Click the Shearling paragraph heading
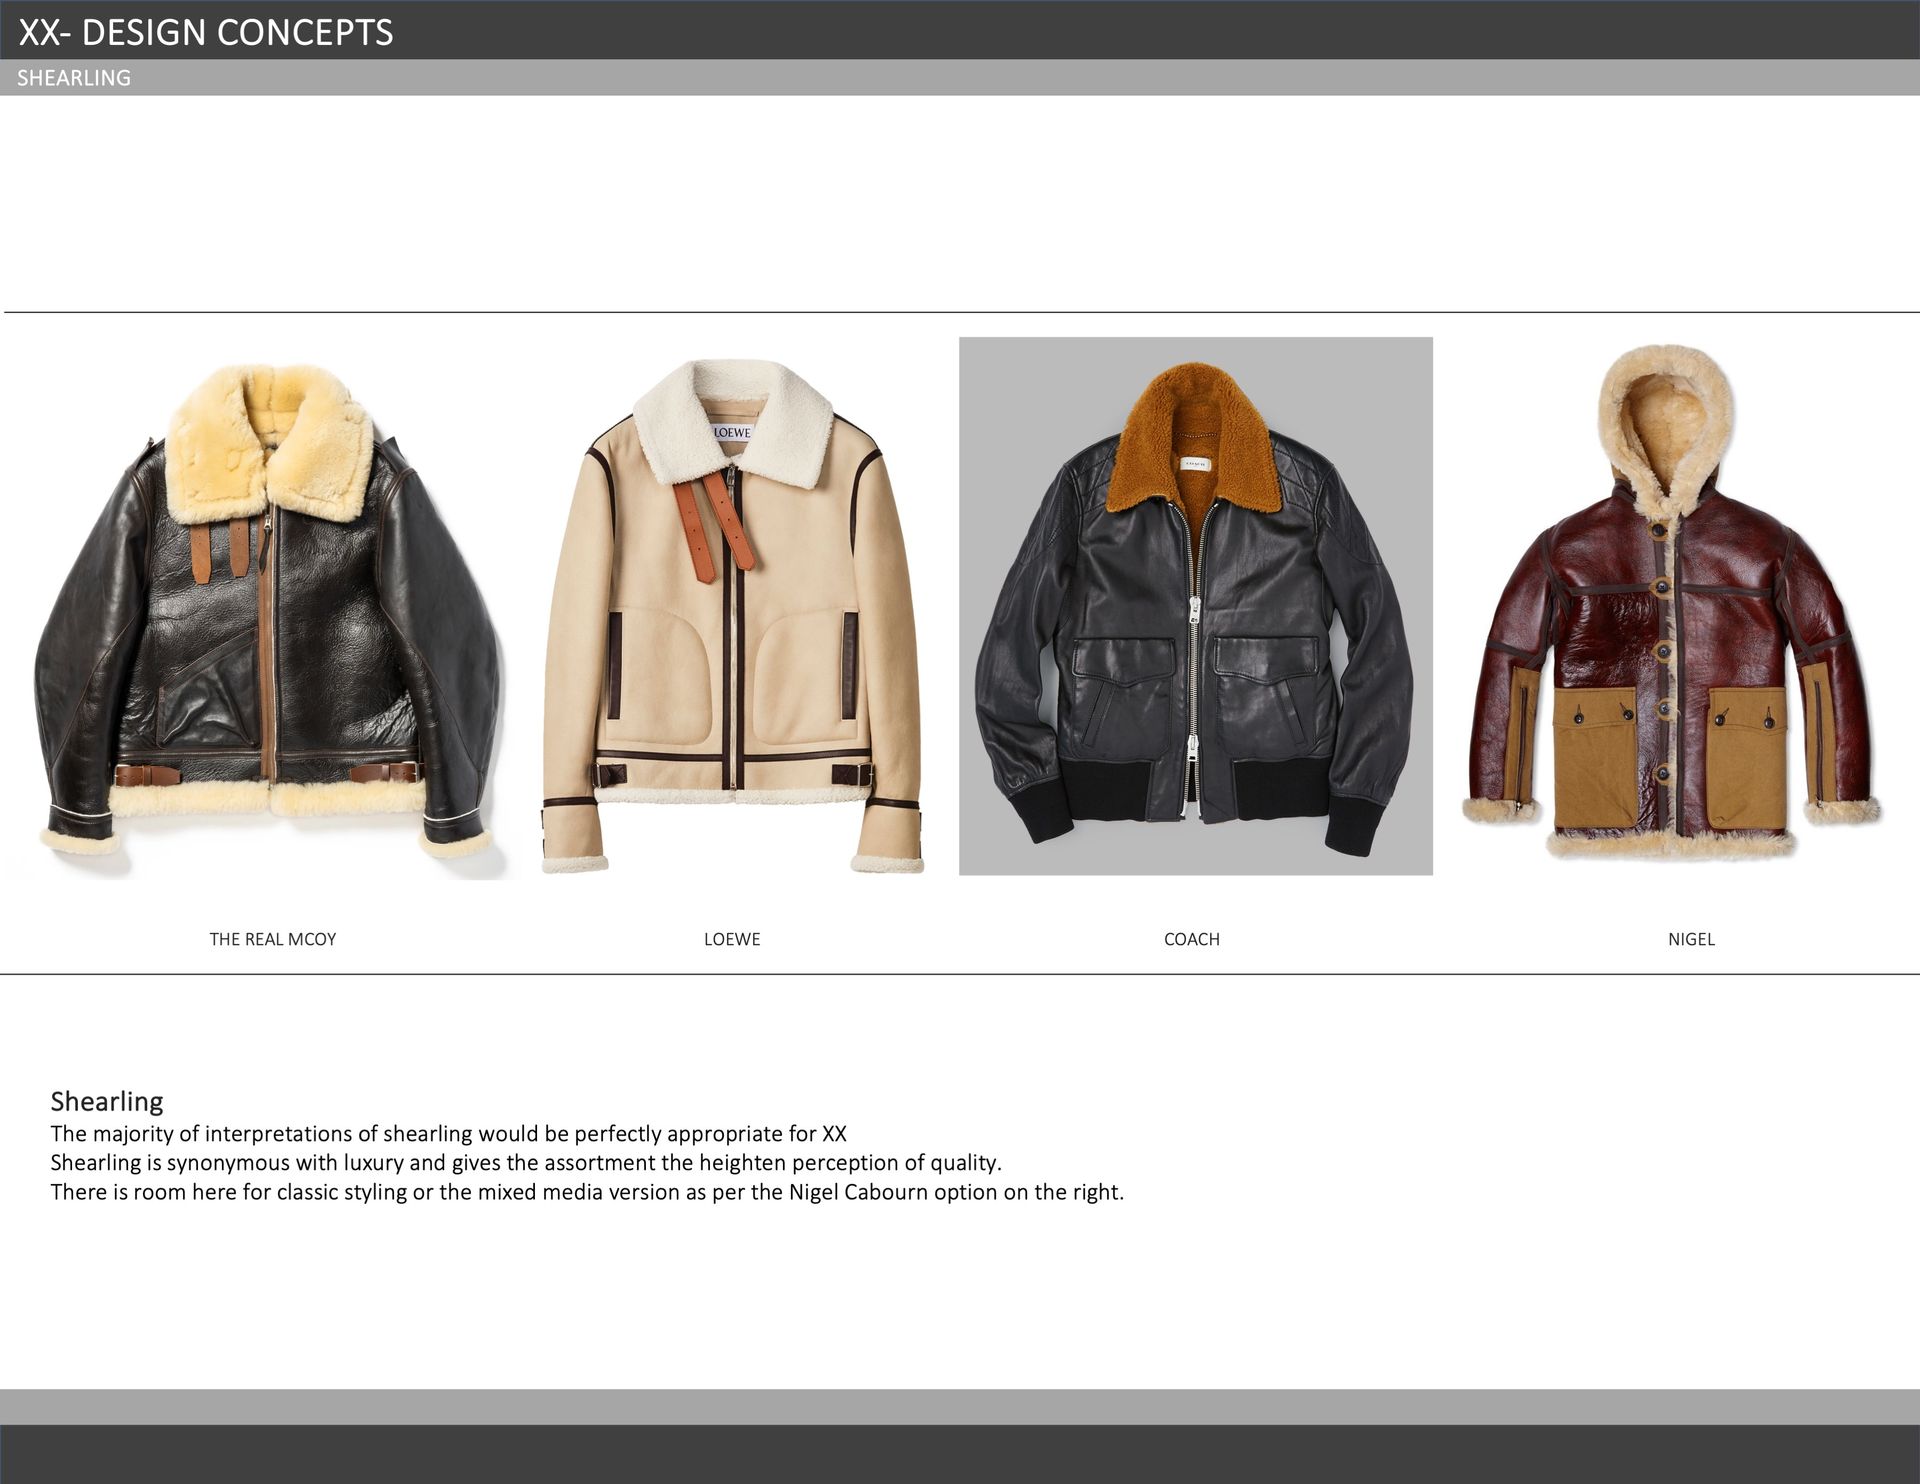The image size is (1920, 1484). (107, 1101)
